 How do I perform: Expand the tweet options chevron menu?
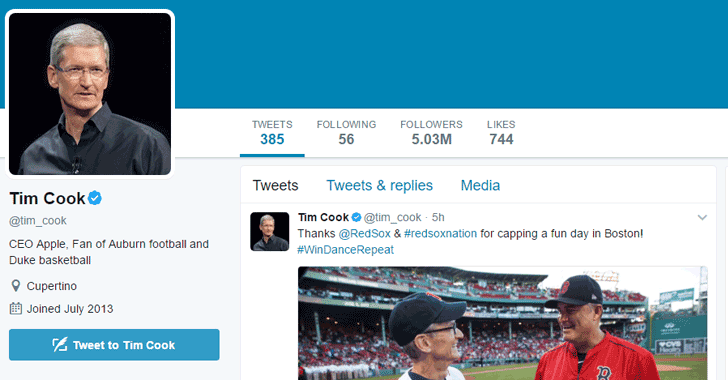point(702,217)
